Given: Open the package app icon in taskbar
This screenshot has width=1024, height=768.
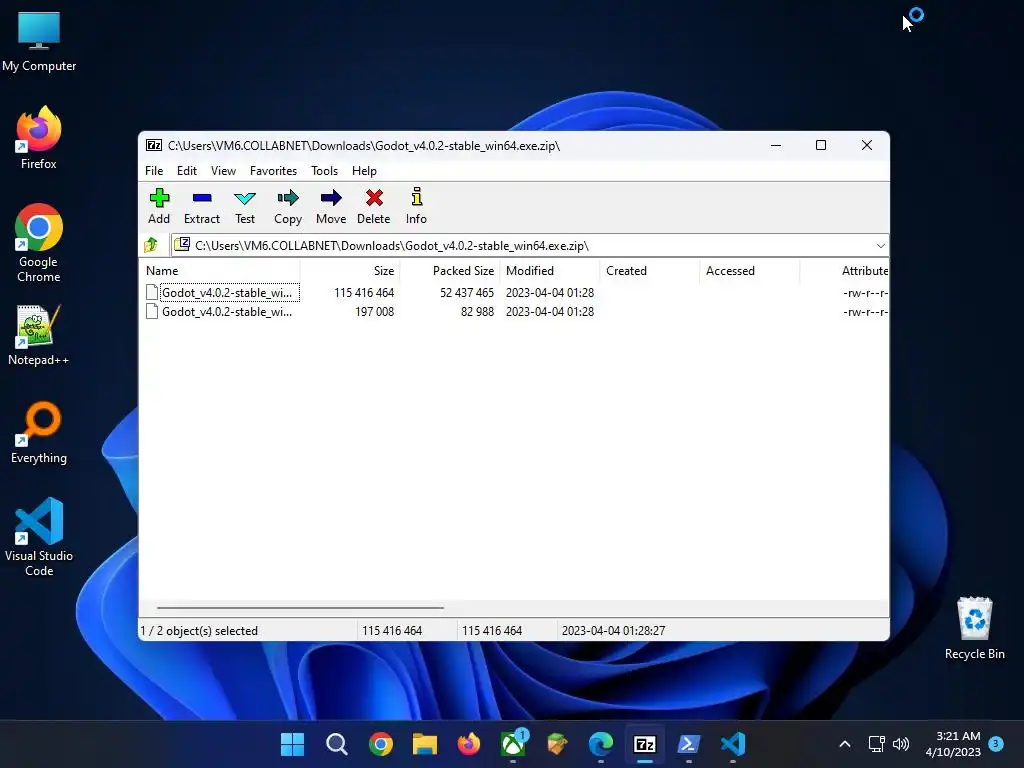Looking at the screenshot, I should (557, 744).
